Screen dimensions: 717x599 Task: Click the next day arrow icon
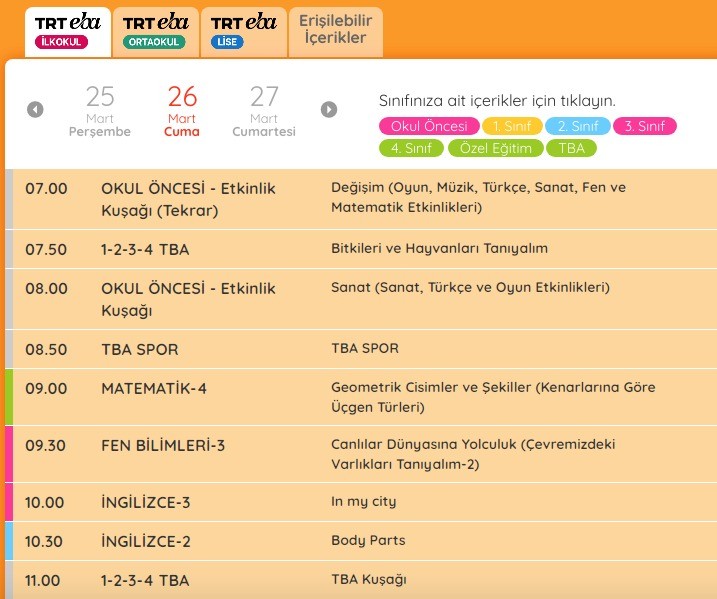(329, 110)
